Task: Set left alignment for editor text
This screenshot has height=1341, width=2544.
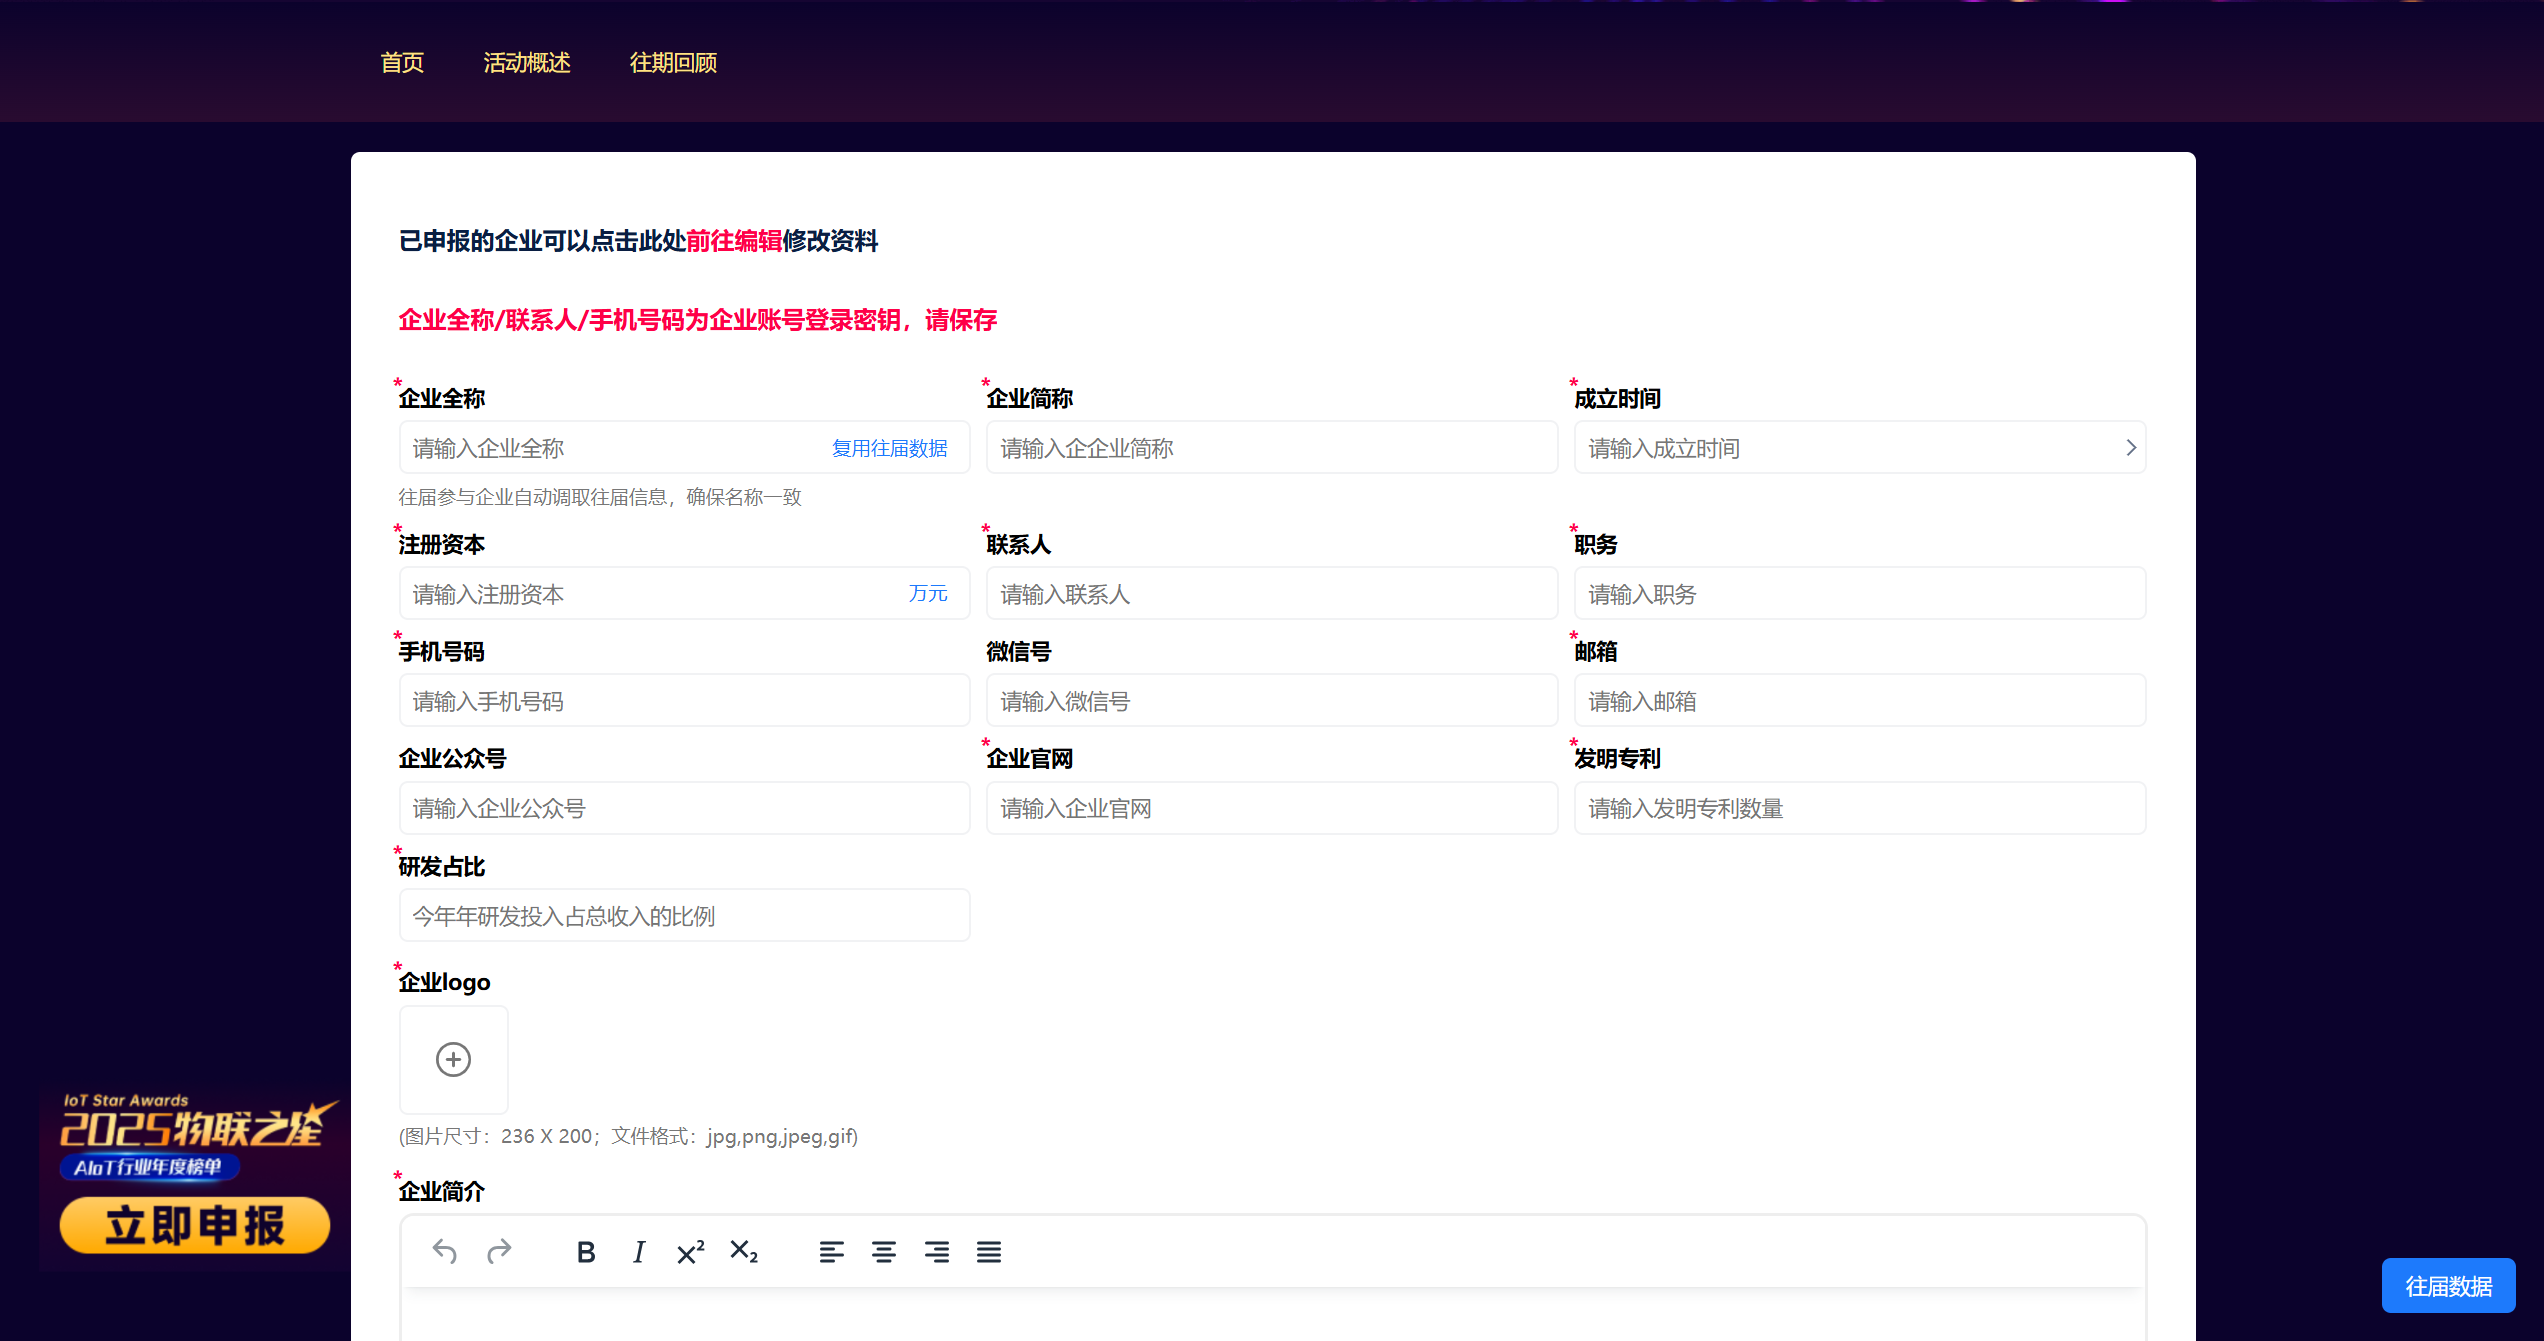Action: (x=831, y=1251)
